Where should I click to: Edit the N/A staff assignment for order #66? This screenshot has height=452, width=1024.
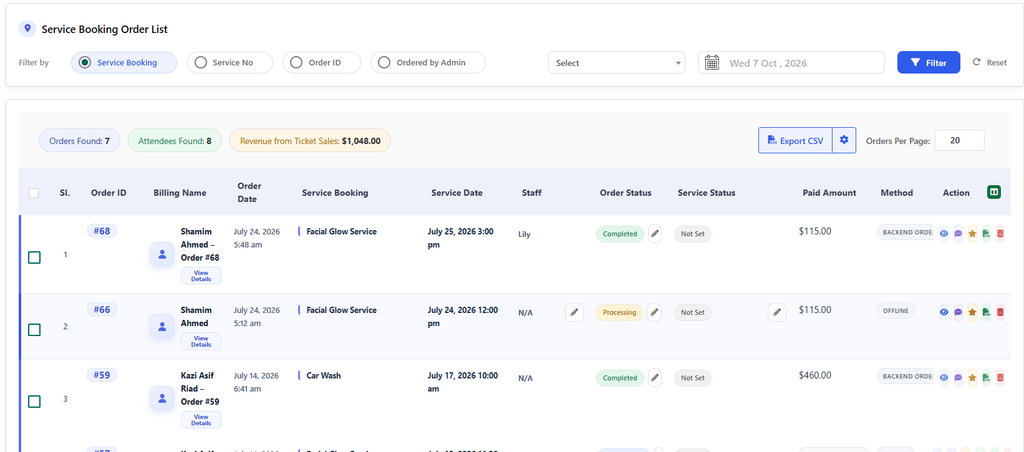coord(574,312)
